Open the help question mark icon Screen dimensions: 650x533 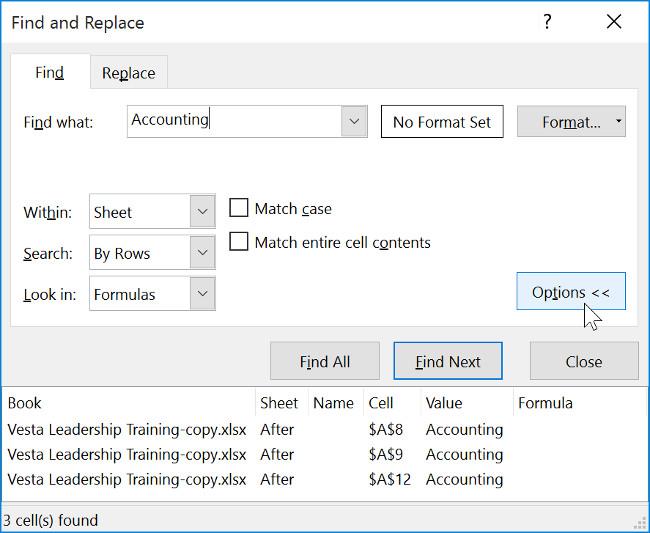click(x=547, y=22)
